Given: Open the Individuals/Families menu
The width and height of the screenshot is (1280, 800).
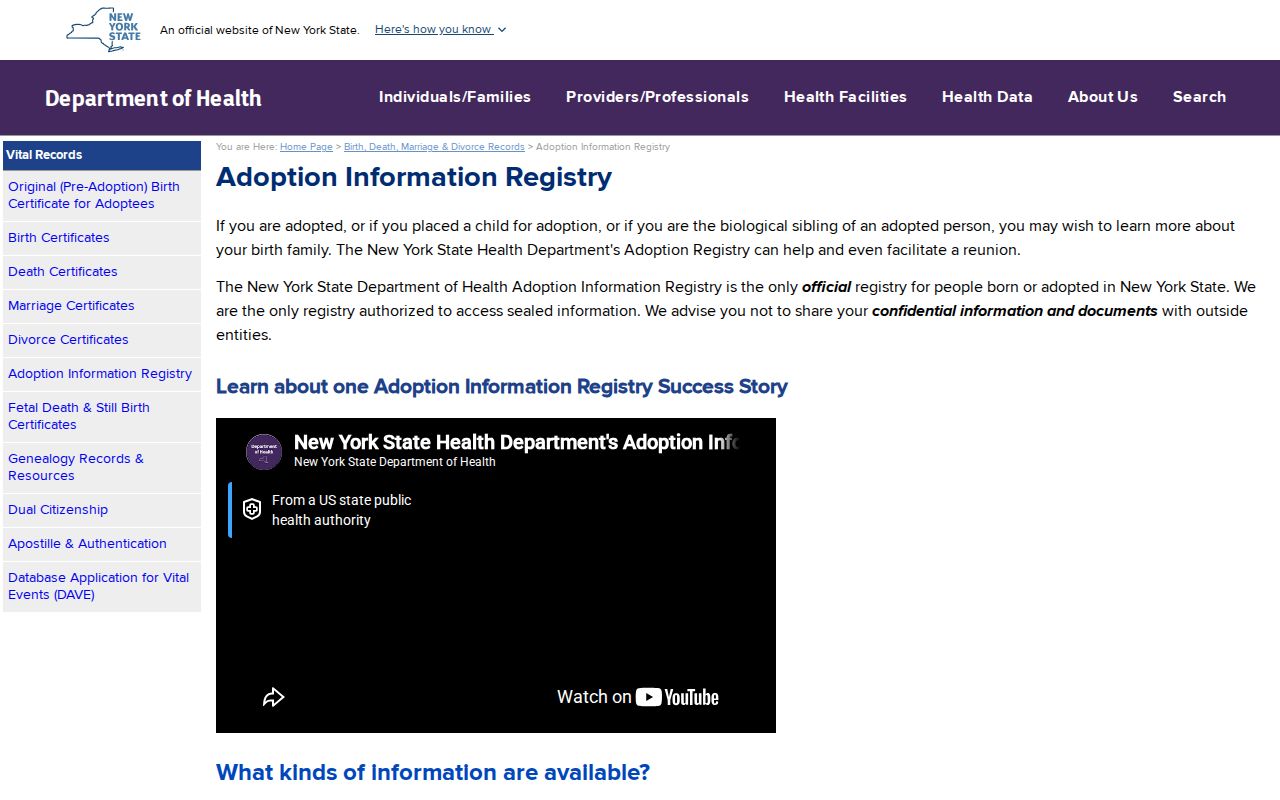Looking at the screenshot, I should (455, 97).
